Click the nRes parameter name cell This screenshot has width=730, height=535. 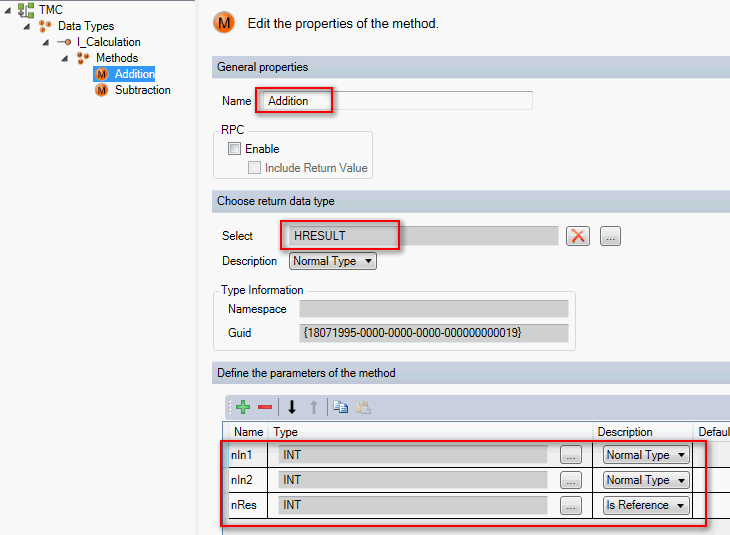(x=248, y=505)
